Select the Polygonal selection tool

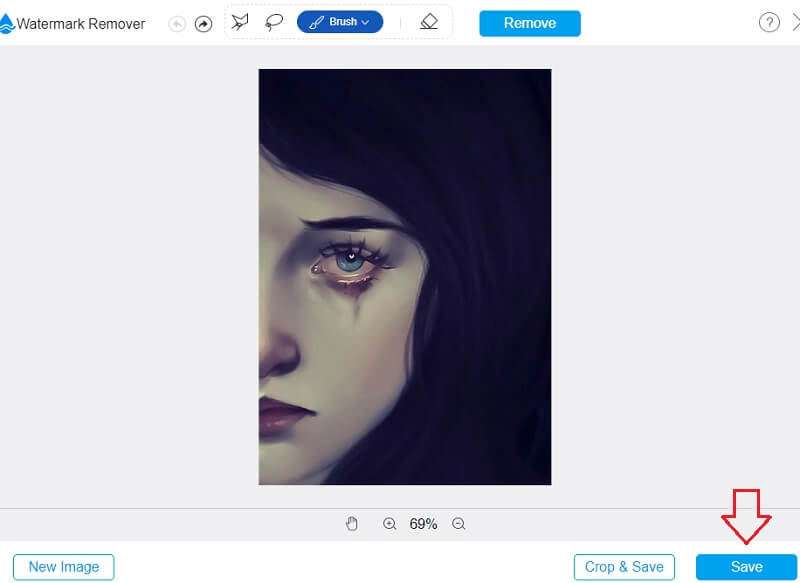[241, 22]
